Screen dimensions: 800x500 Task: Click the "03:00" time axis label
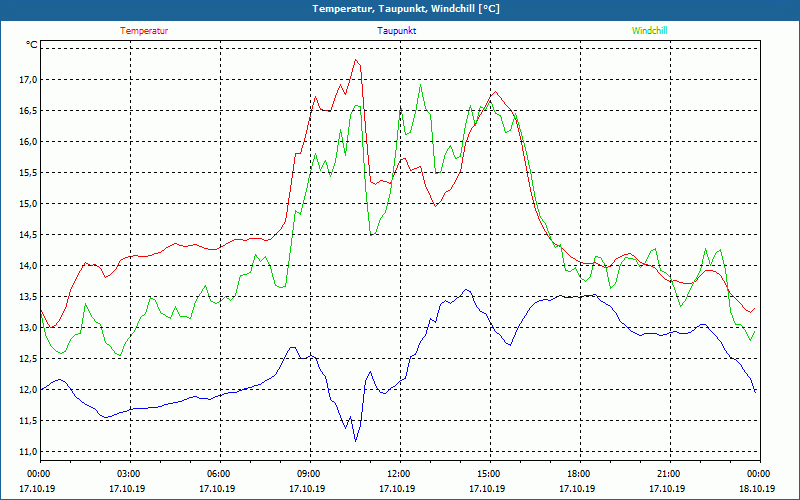tap(128, 474)
